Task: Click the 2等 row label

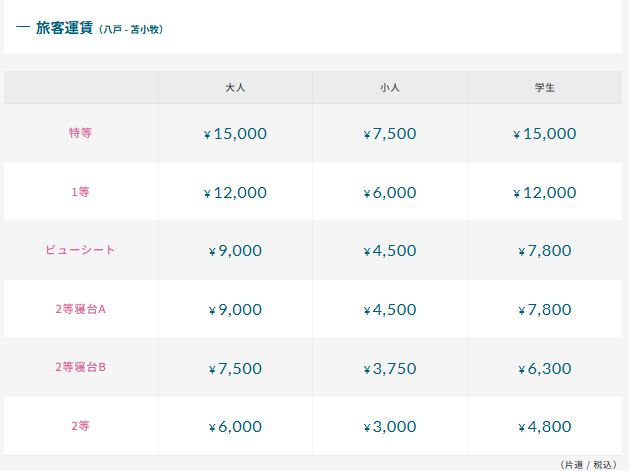Action: [81, 426]
